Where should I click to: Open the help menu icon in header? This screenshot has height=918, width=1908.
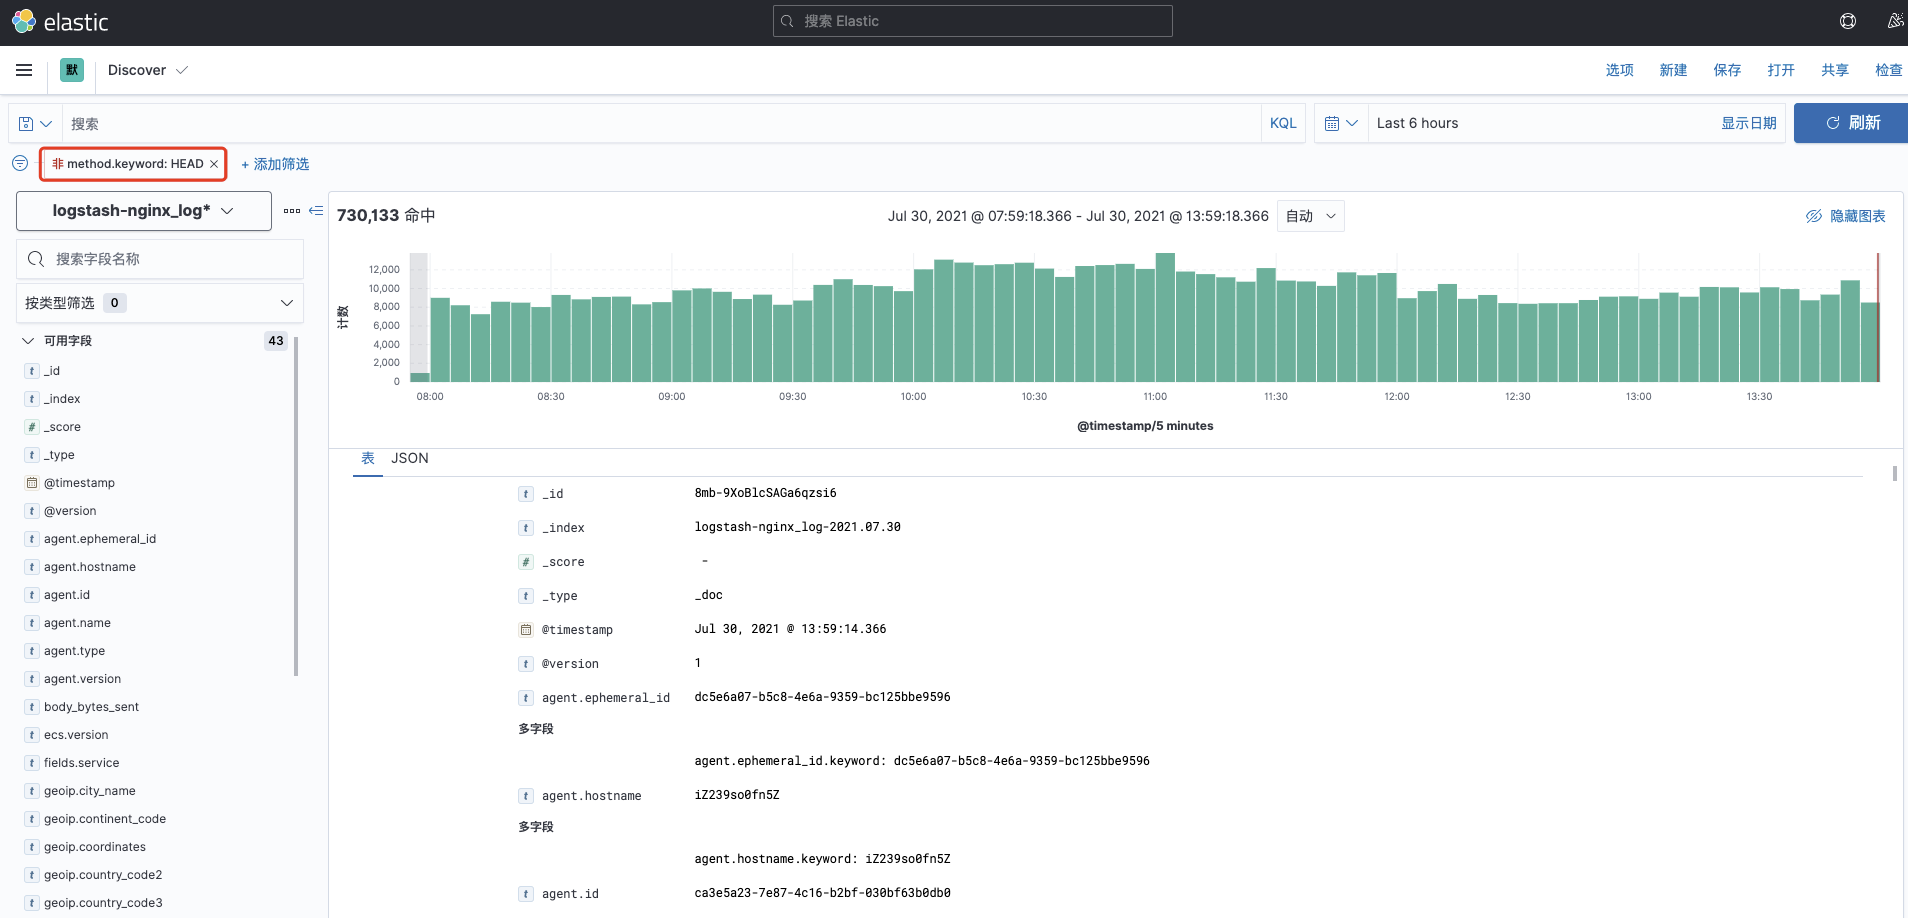1848,21
